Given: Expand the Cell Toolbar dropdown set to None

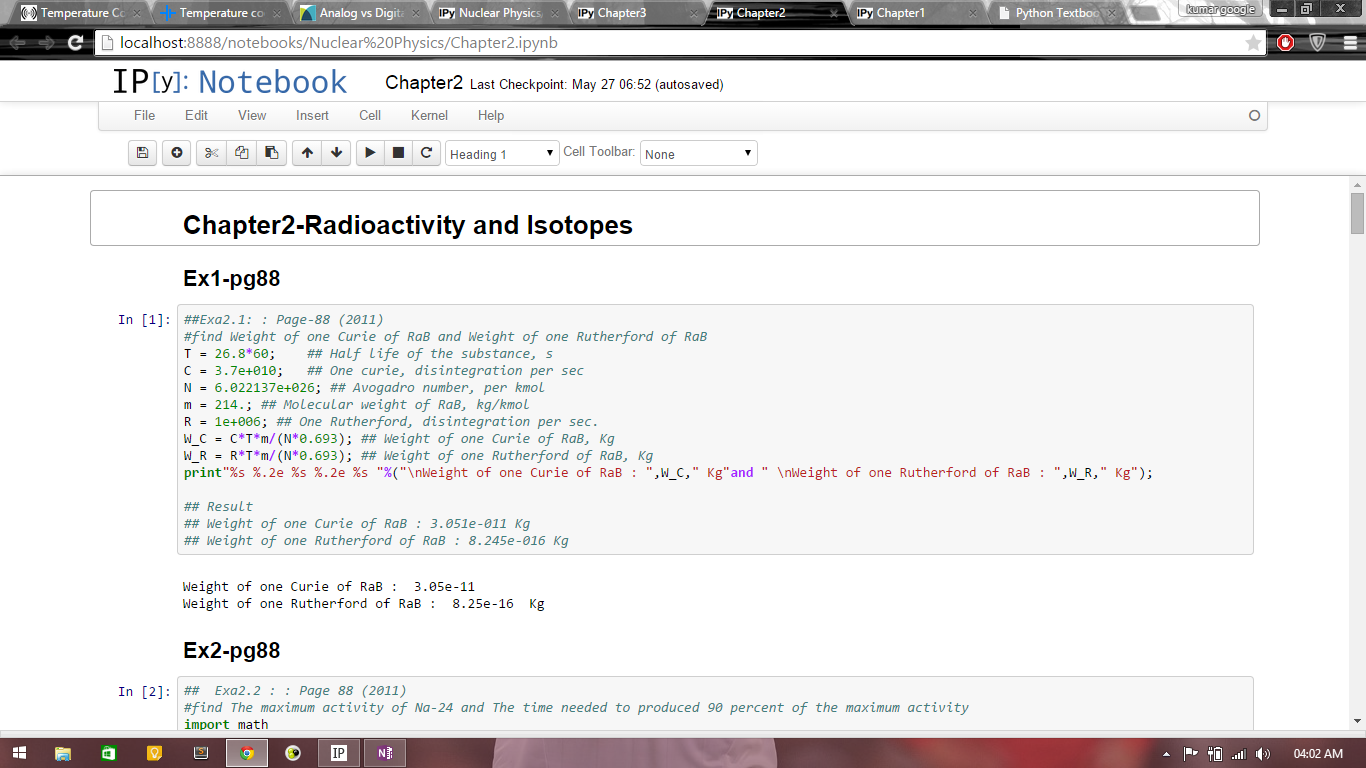Looking at the screenshot, I should tap(698, 154).
